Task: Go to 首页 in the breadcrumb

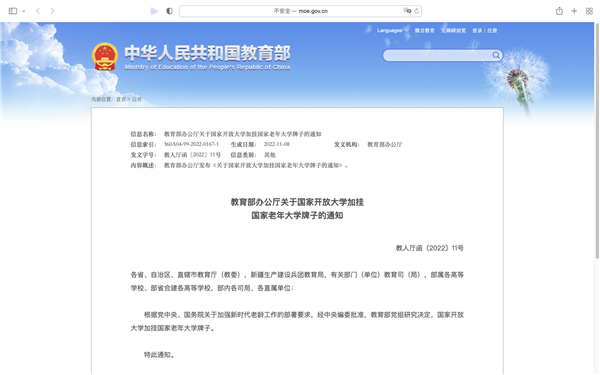Action: [121, 99]
